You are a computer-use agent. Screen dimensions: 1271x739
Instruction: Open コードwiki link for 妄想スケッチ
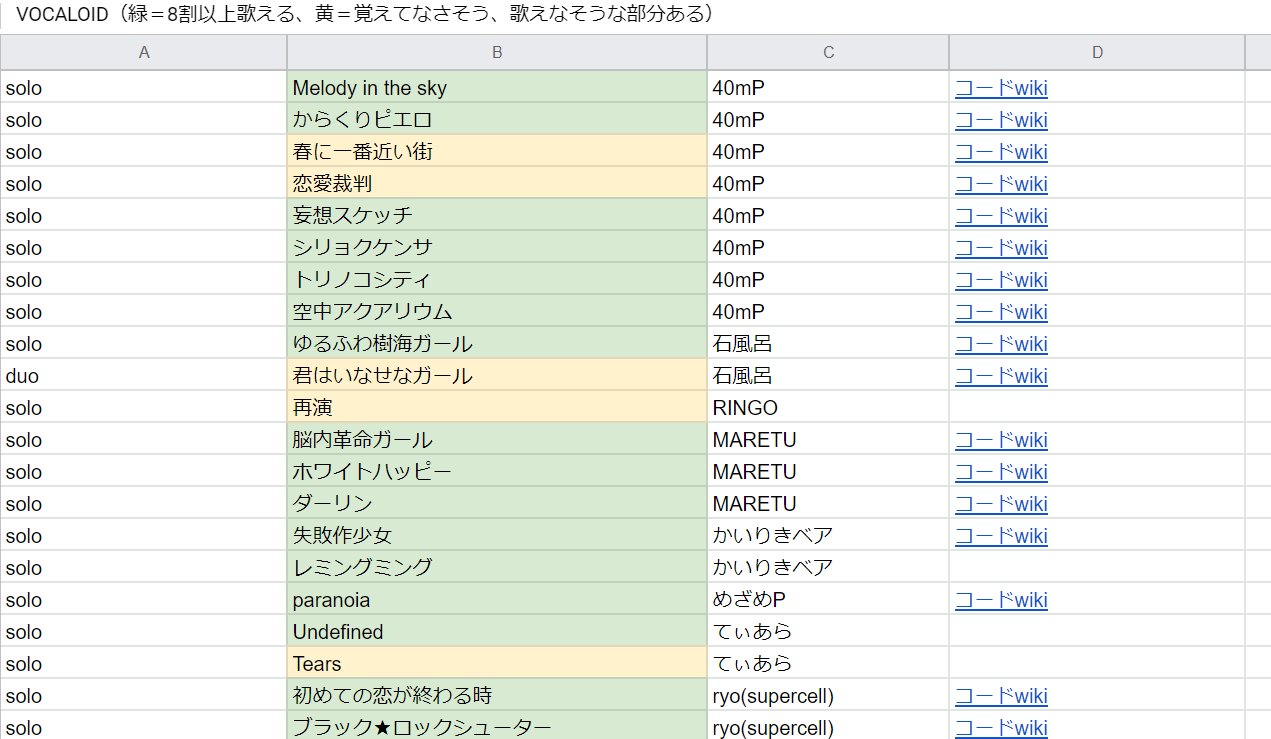point(1001,216)
